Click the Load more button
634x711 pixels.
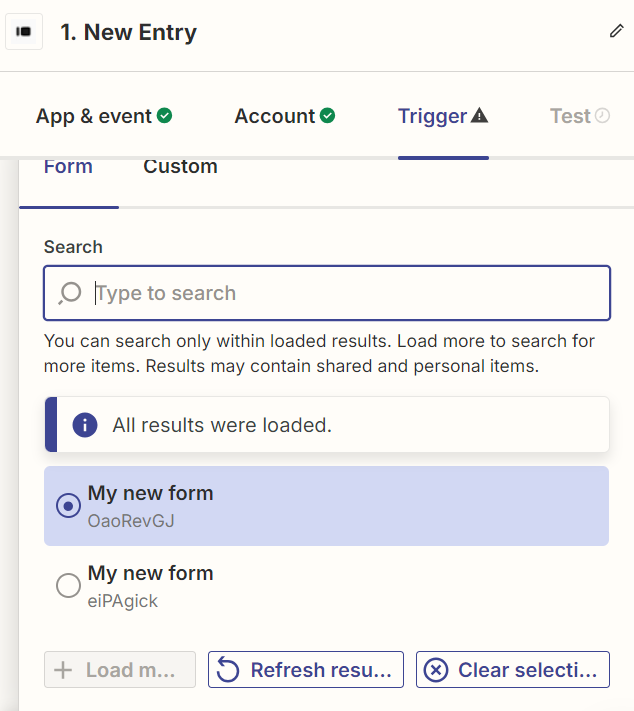pyautogui.click(x=120, y=670)
